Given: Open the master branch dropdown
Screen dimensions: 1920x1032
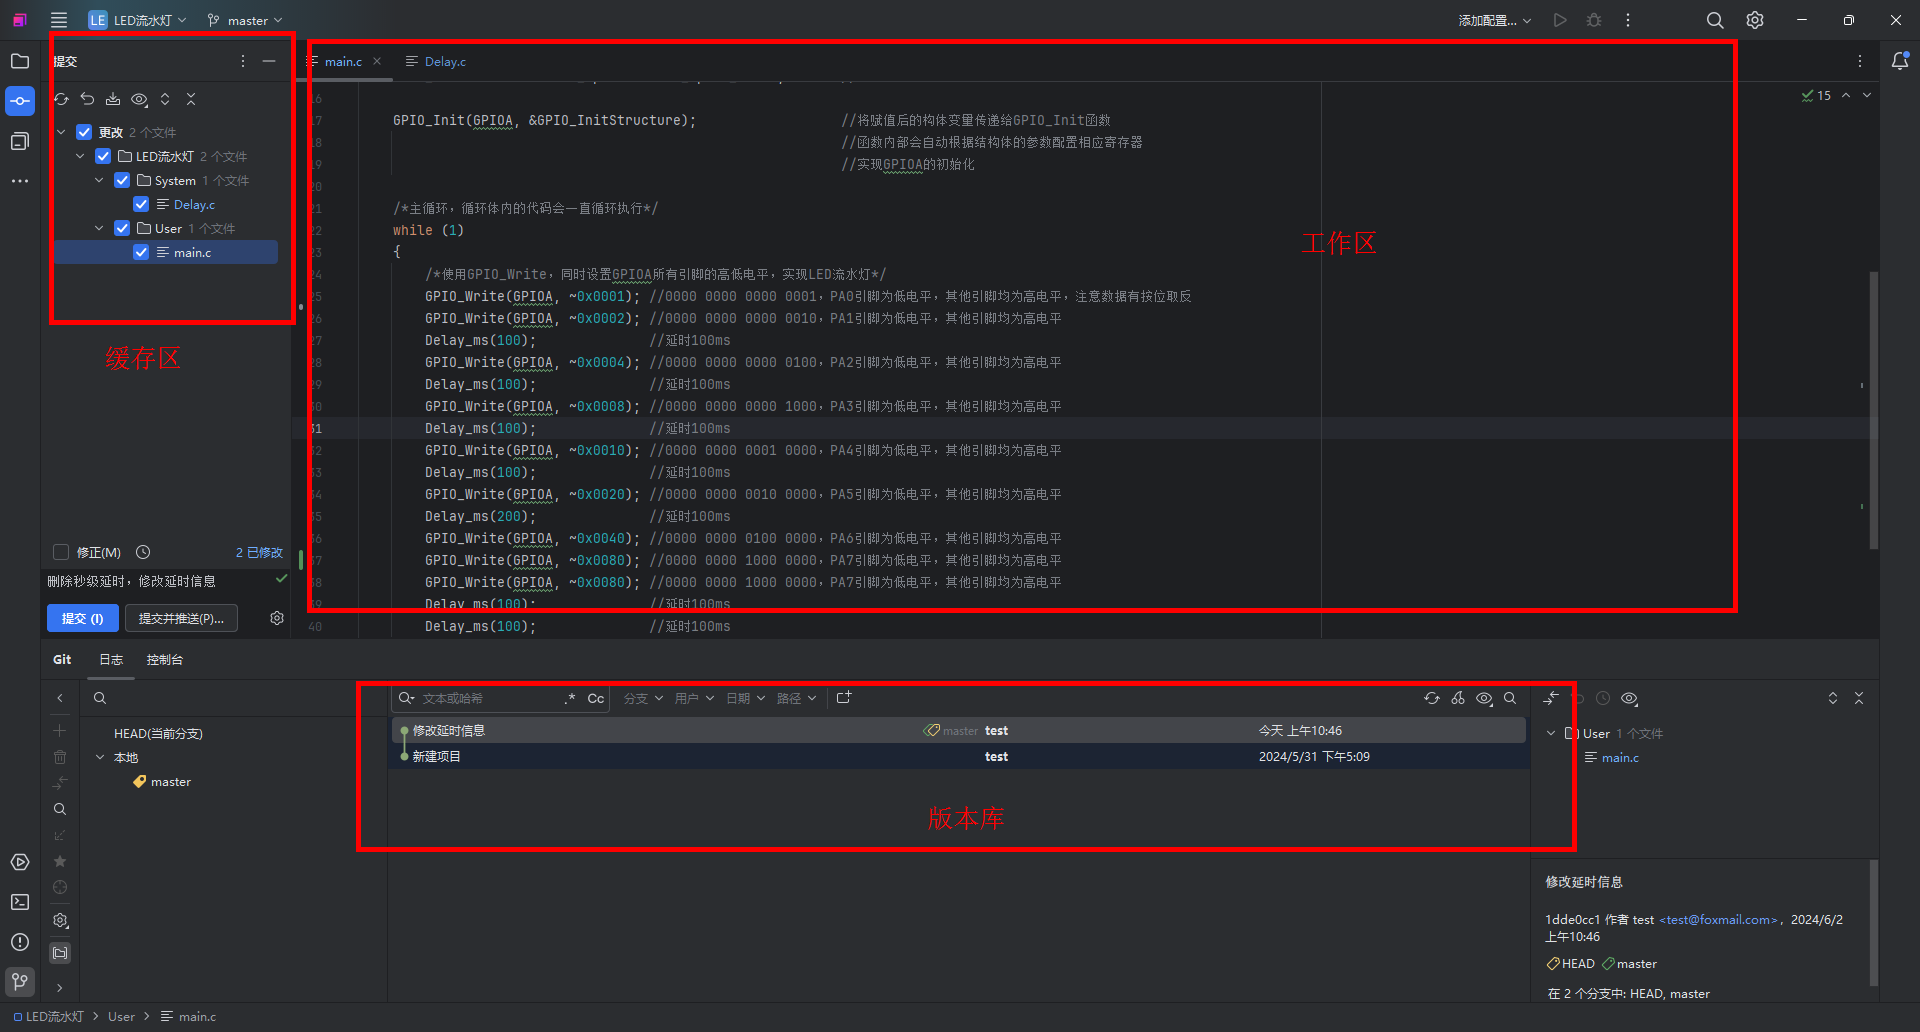Looking at the screenshot, I should tap(245, 20).
